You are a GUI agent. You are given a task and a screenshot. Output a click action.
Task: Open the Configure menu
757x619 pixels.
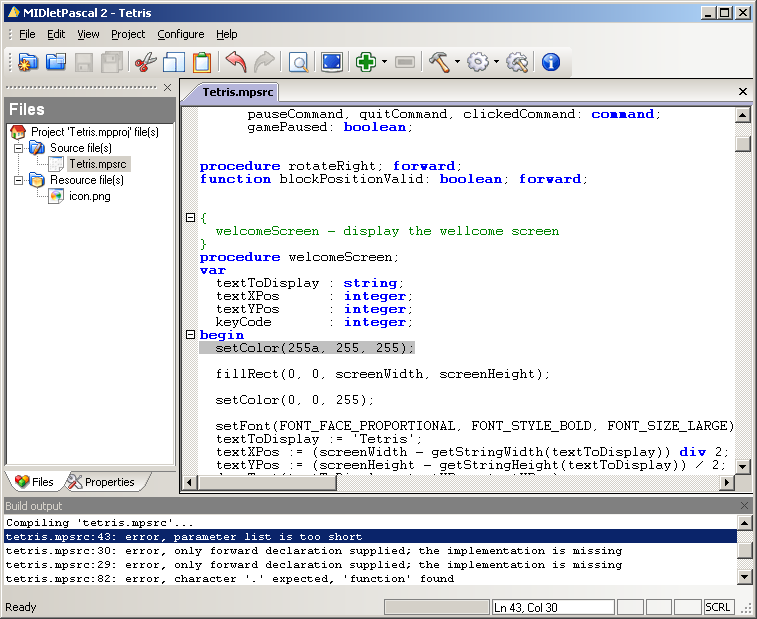click(180, 34)
